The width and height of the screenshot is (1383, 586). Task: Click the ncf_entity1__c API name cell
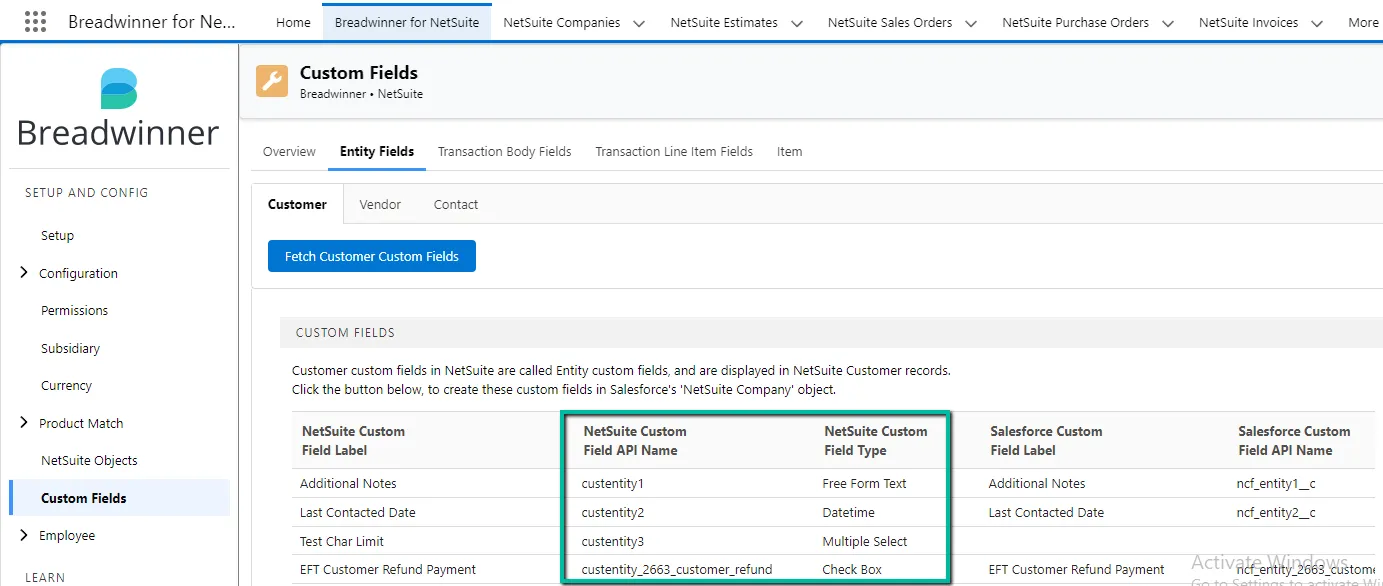pos(1276,484)
